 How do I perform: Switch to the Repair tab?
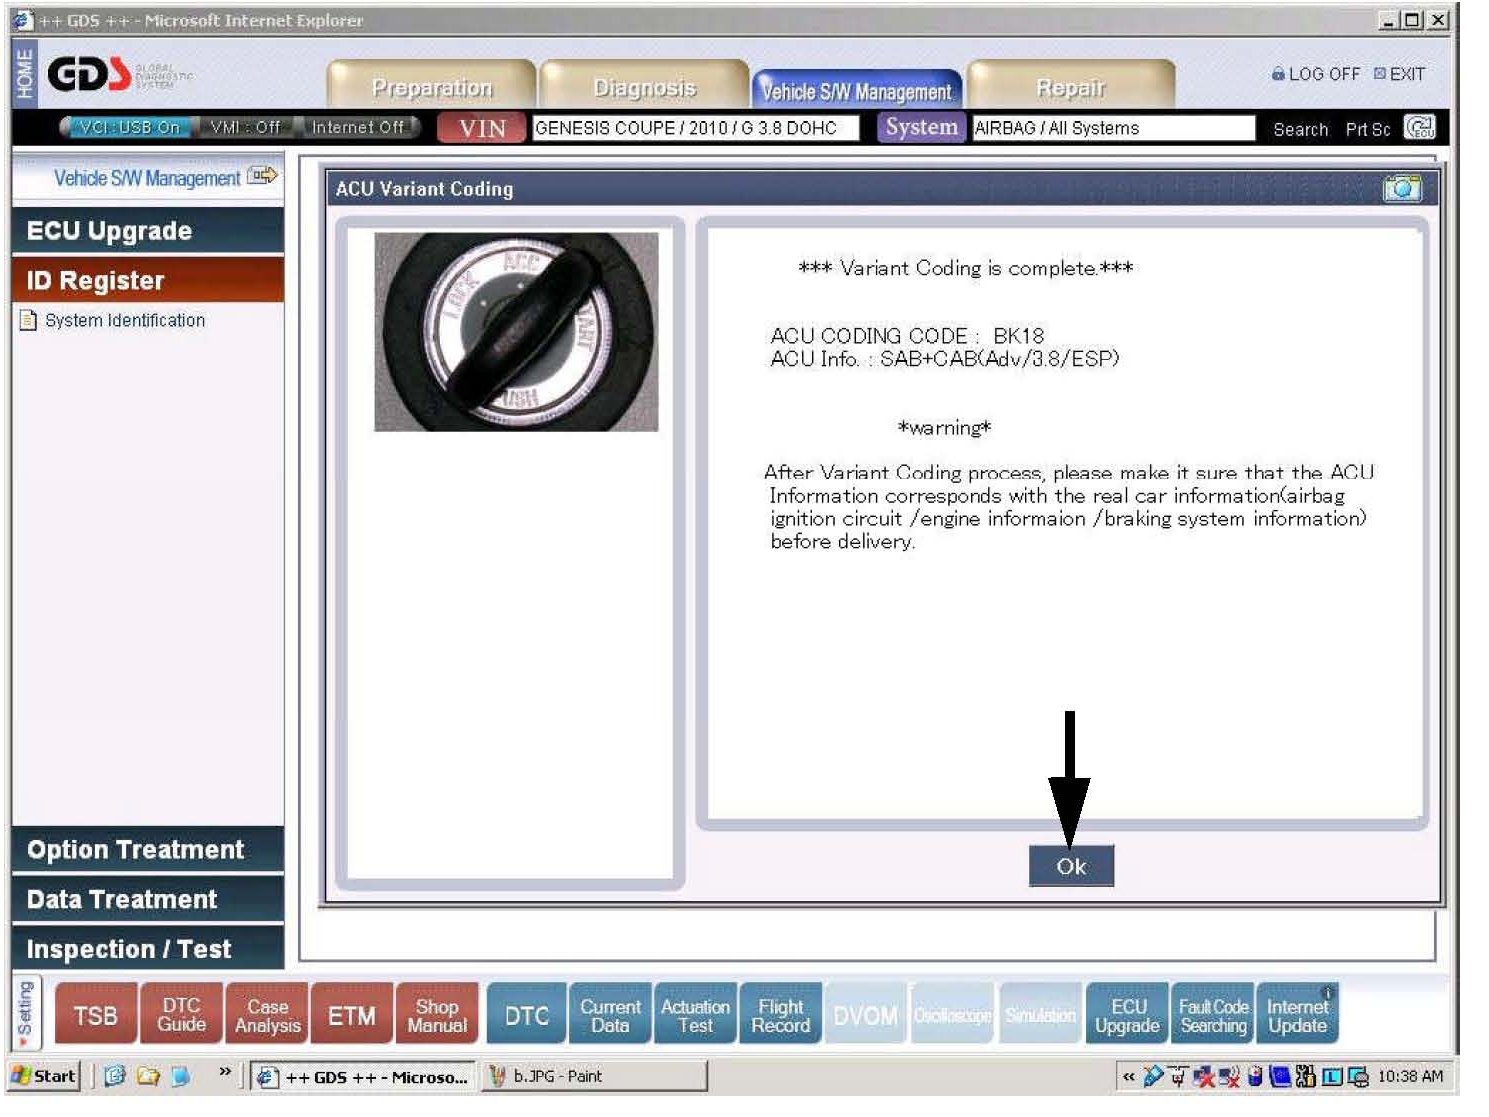(1070, 88)
